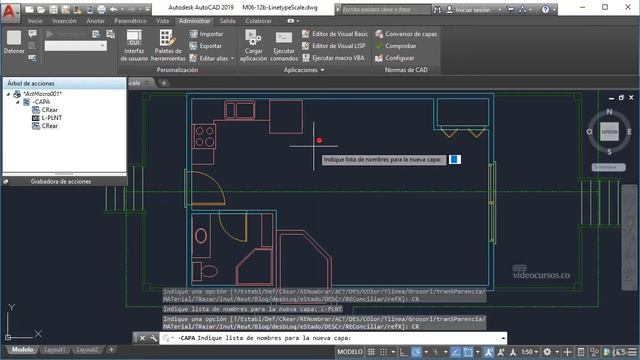Toggle ortho mode in status bar
Screen dimensions: 640x360
pyautogui.click(x=404, y=352)
